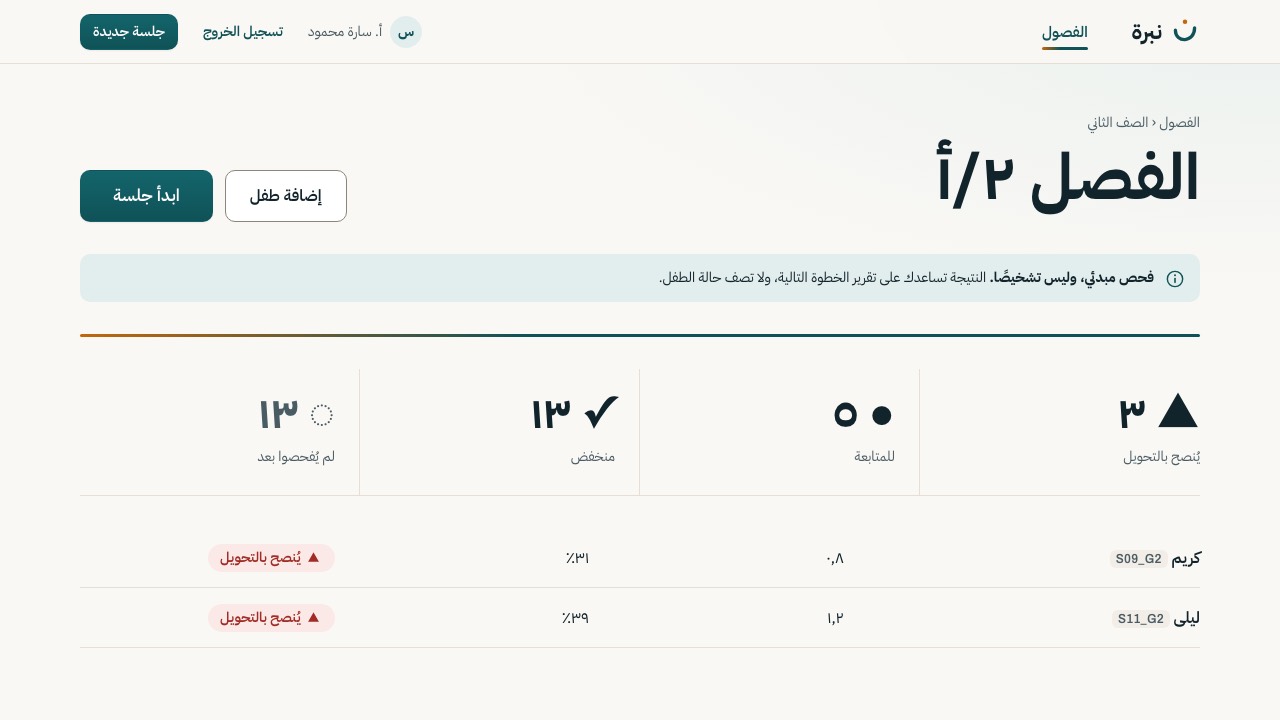Select the يُنصح بالتحويل stat label

pos(1161,457)
